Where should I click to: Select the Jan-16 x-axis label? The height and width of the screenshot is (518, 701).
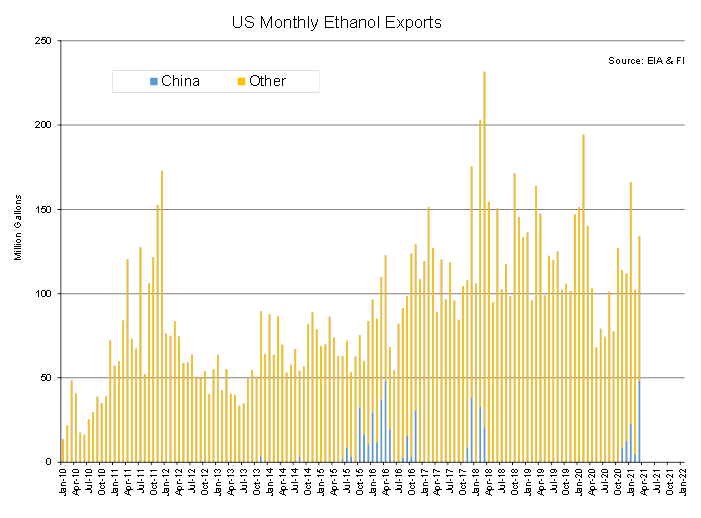(373, 481)
